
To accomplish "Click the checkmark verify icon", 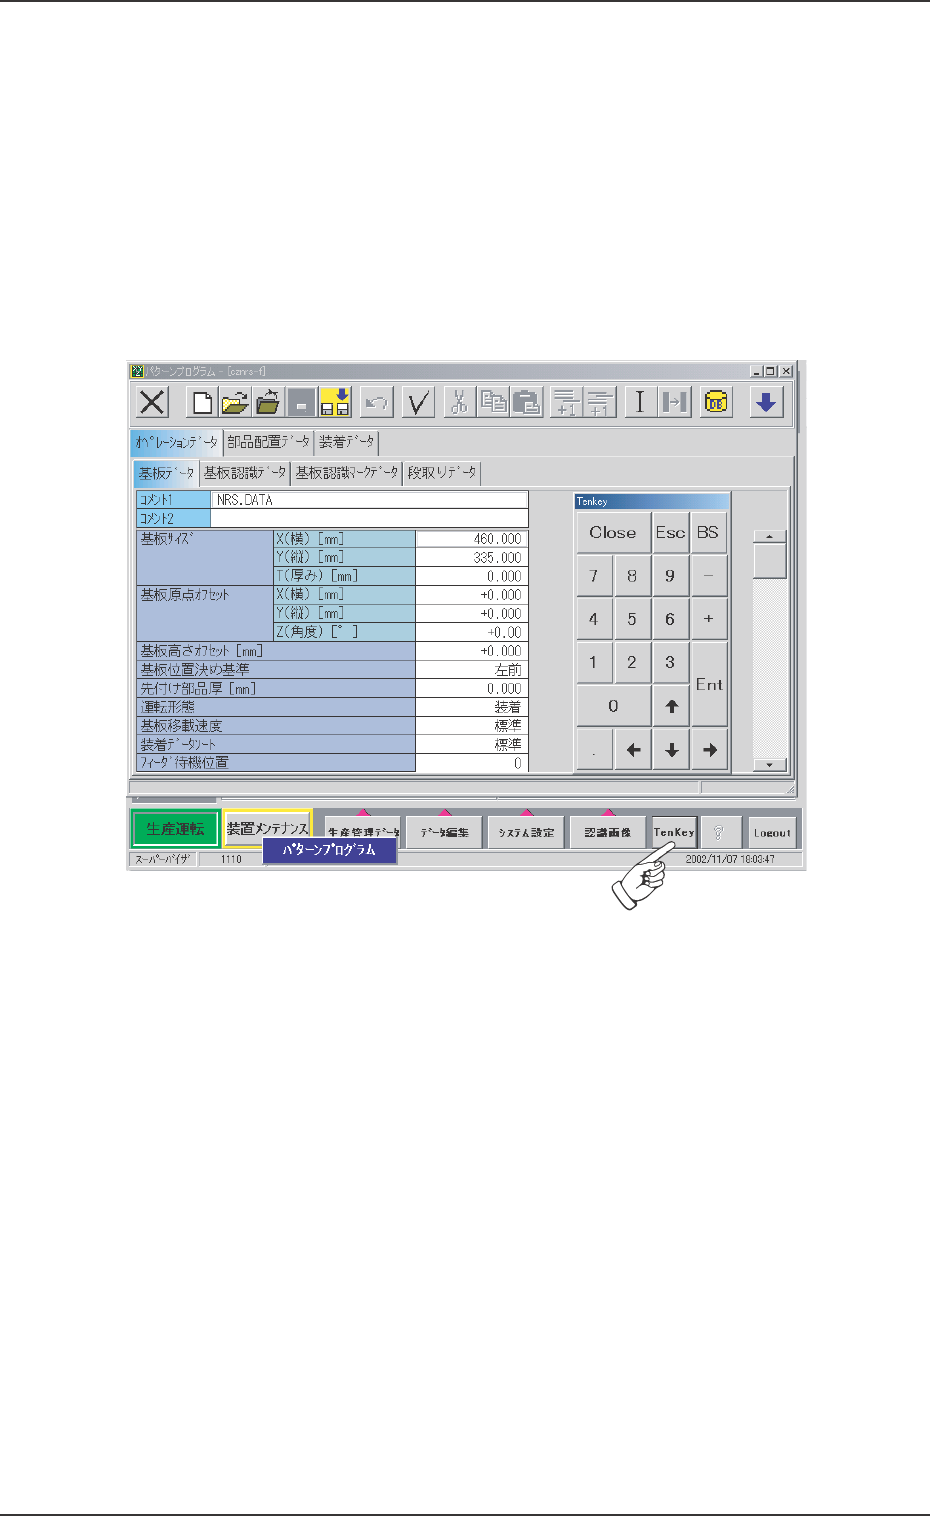I will pyautogui.click(x=418, y=403).
